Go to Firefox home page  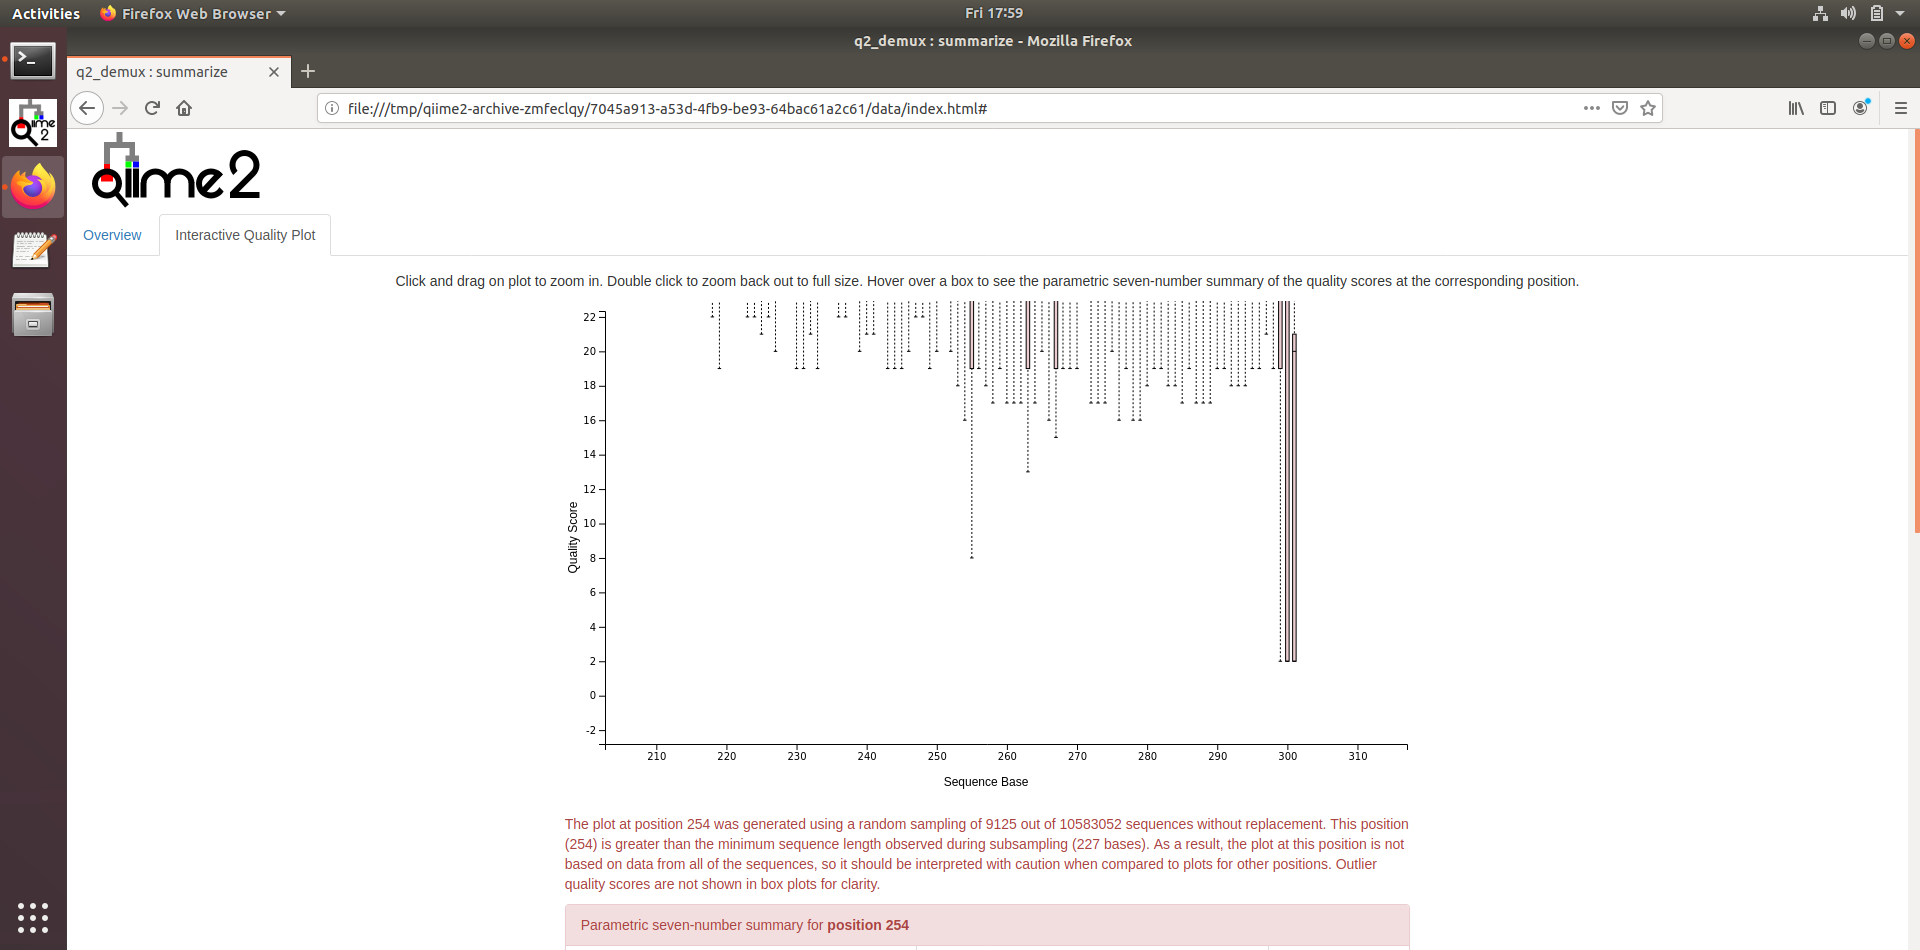coord(184,108)
